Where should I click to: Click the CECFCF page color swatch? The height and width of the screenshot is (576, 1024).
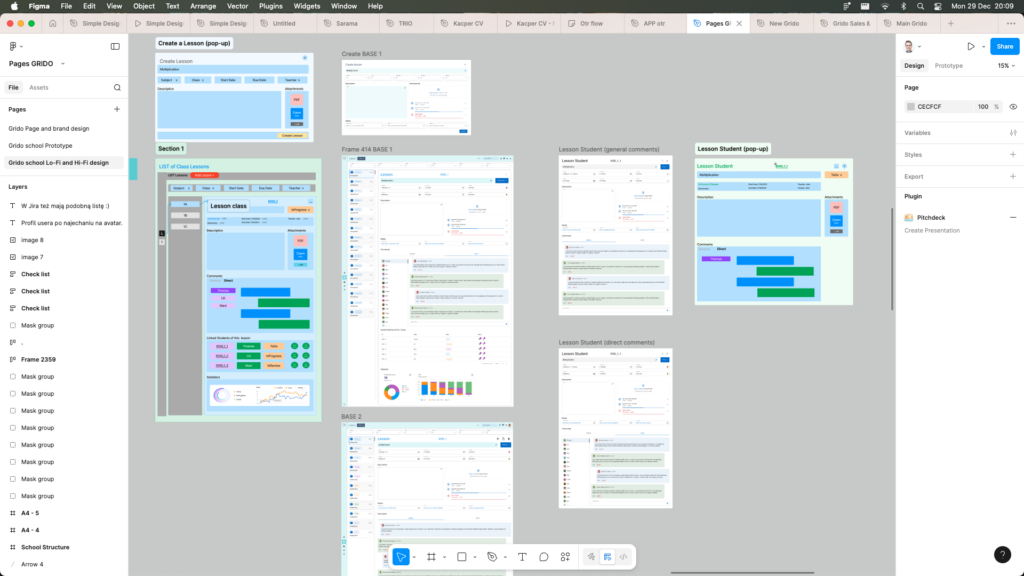911,106
